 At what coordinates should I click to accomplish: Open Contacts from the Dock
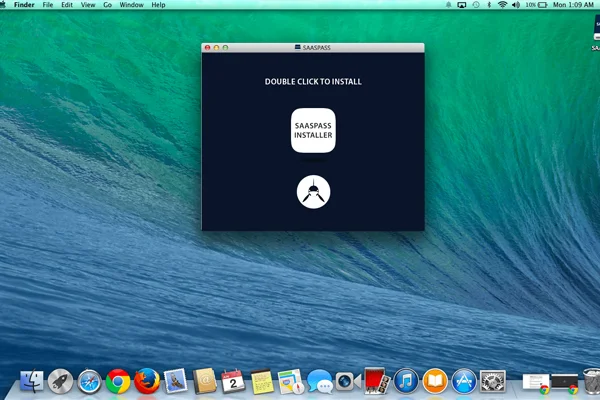pos(205,381)
